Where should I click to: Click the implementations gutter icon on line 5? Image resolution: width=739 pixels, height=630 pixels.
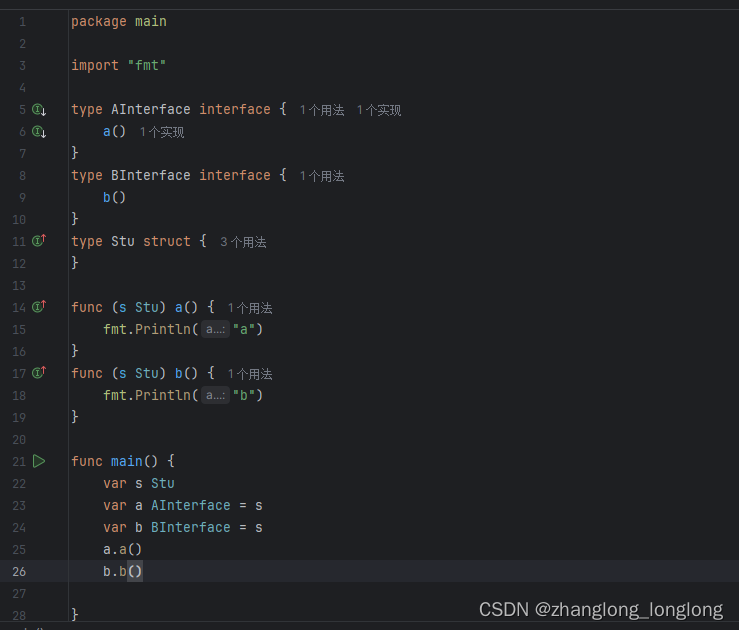(39, 110)
